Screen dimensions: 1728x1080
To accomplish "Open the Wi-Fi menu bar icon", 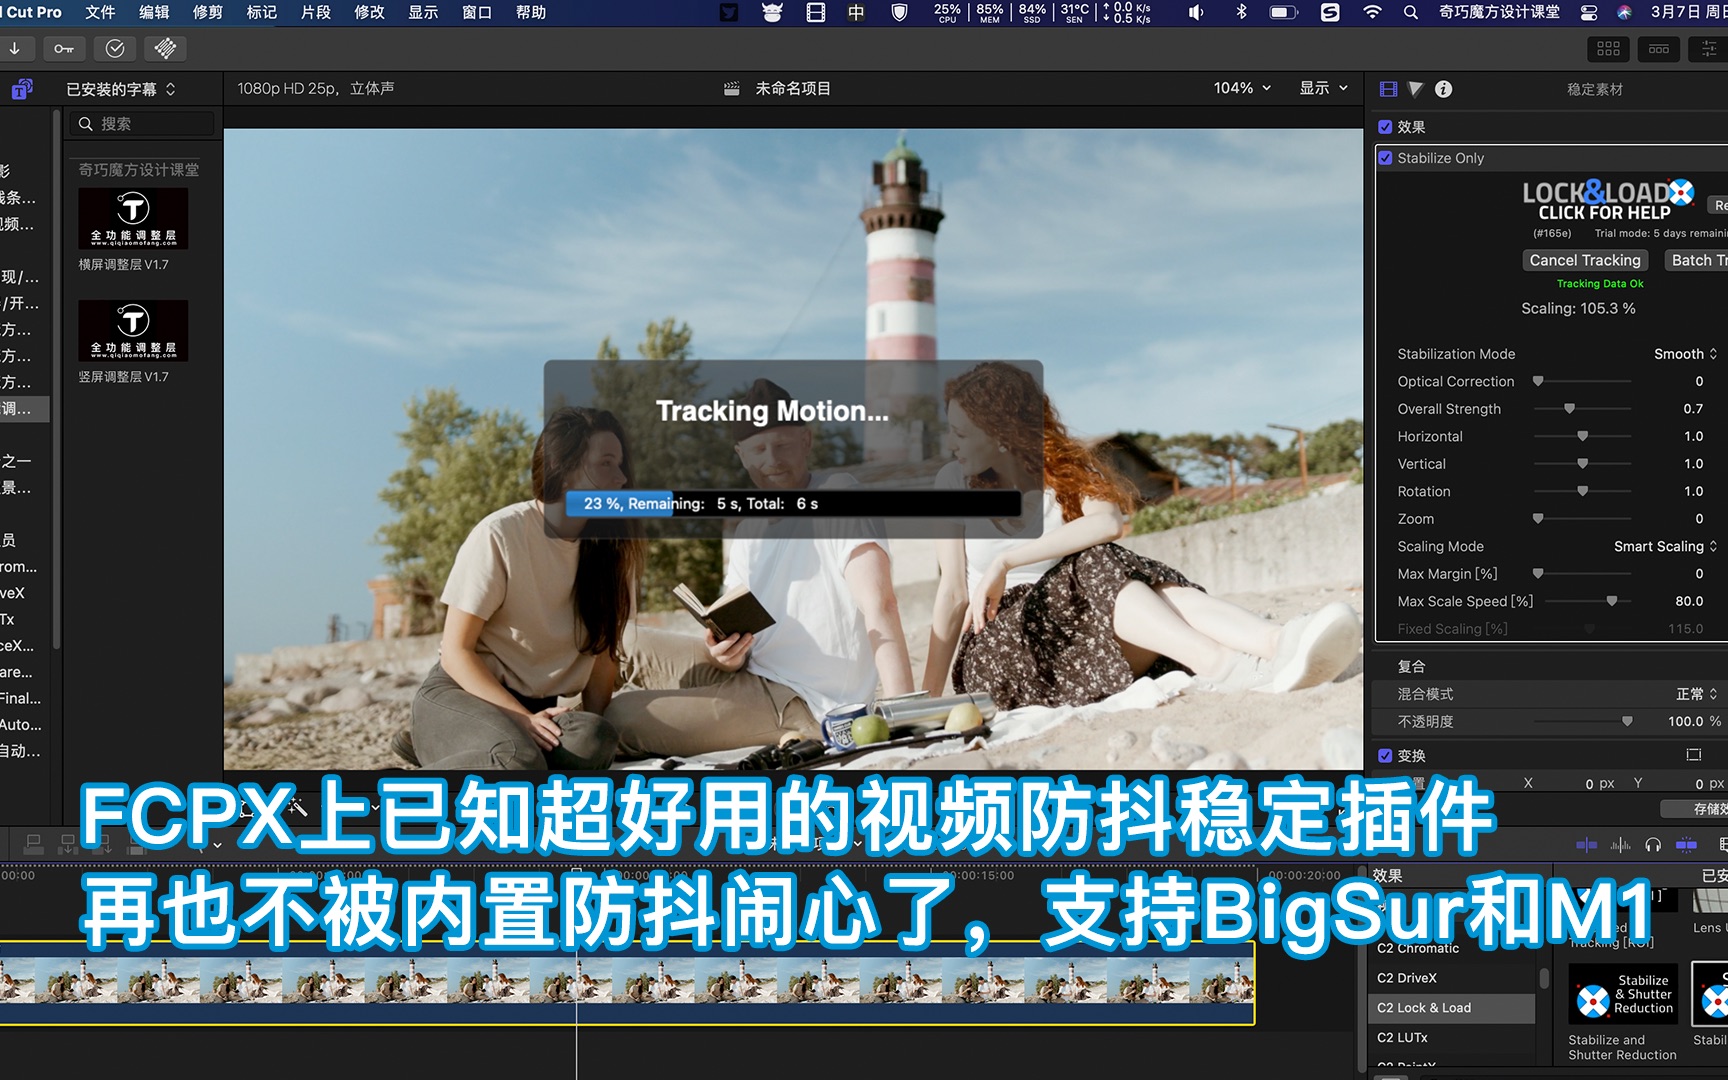I will [x=1372, y=12].
